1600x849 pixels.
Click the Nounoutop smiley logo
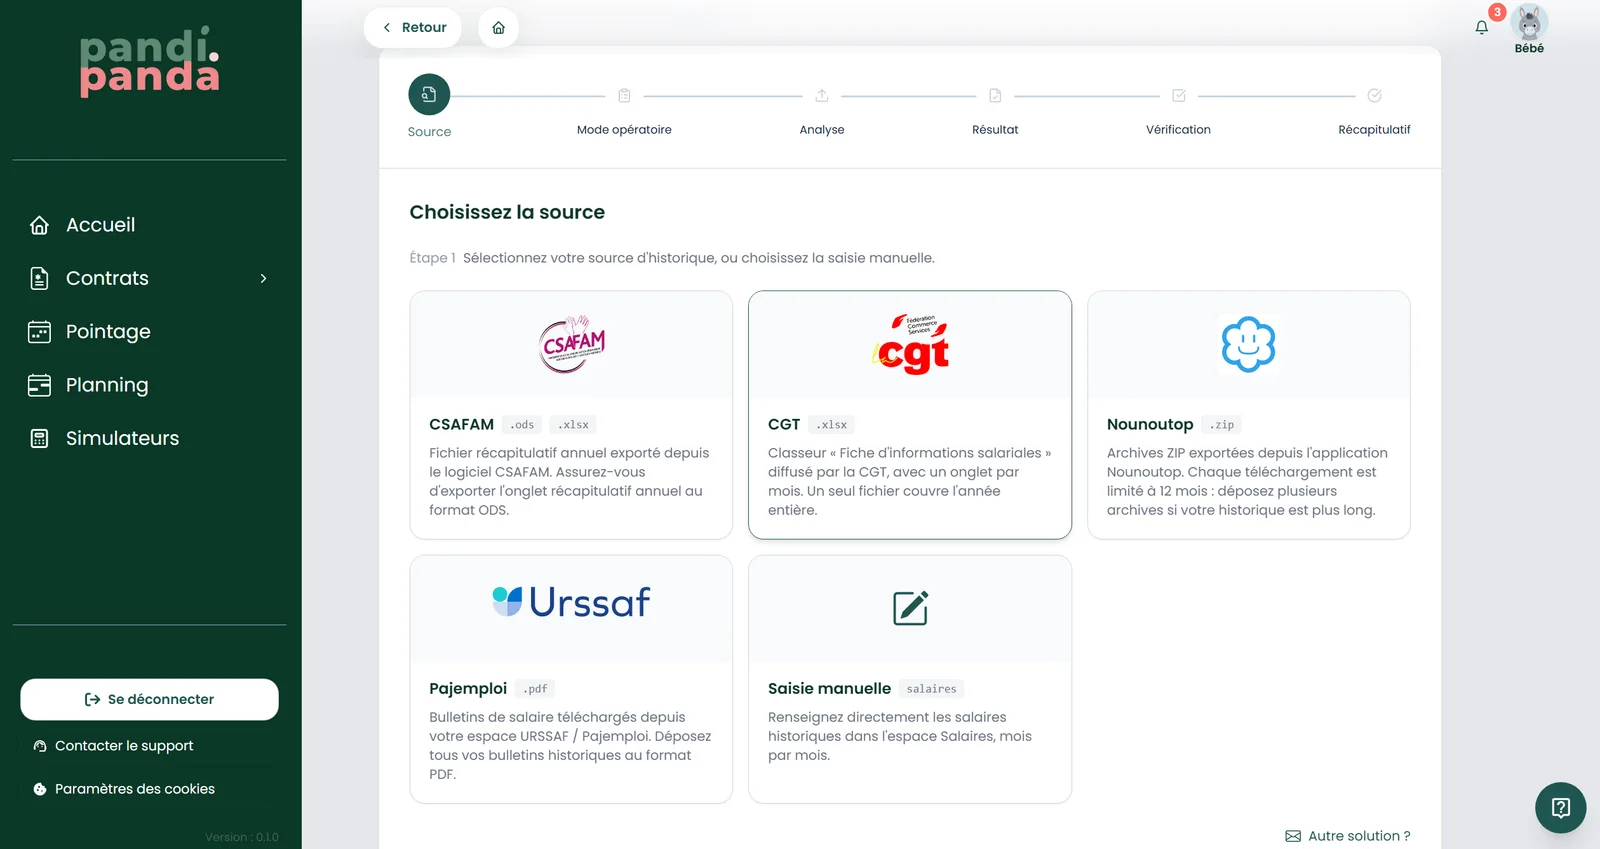[1249, 345]
